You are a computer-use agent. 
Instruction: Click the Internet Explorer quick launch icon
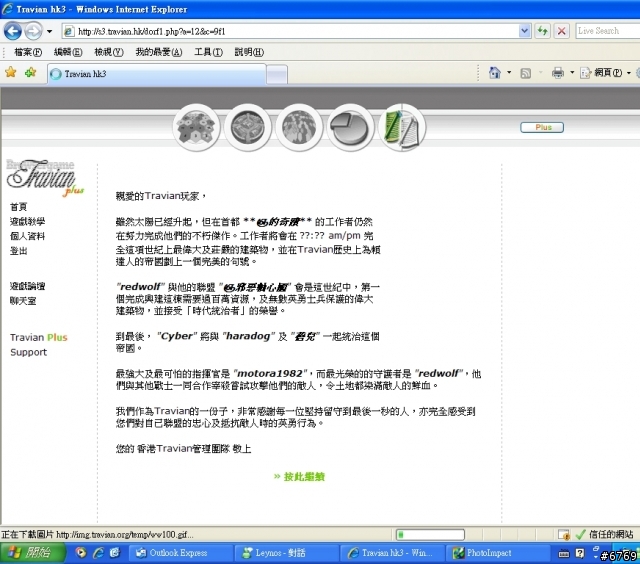[98, 553]
